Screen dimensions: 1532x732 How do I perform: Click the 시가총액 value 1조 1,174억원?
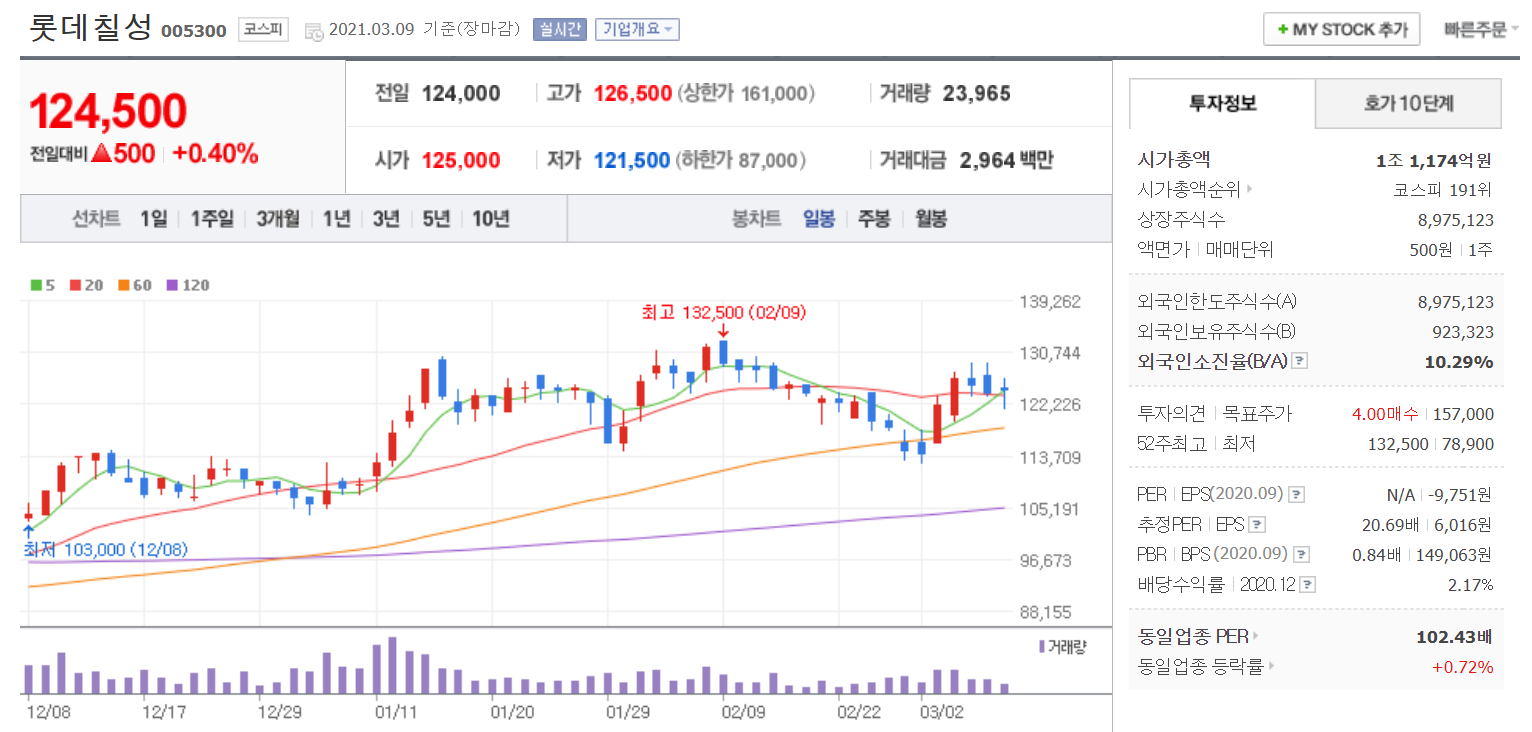tap(1434, 159)
